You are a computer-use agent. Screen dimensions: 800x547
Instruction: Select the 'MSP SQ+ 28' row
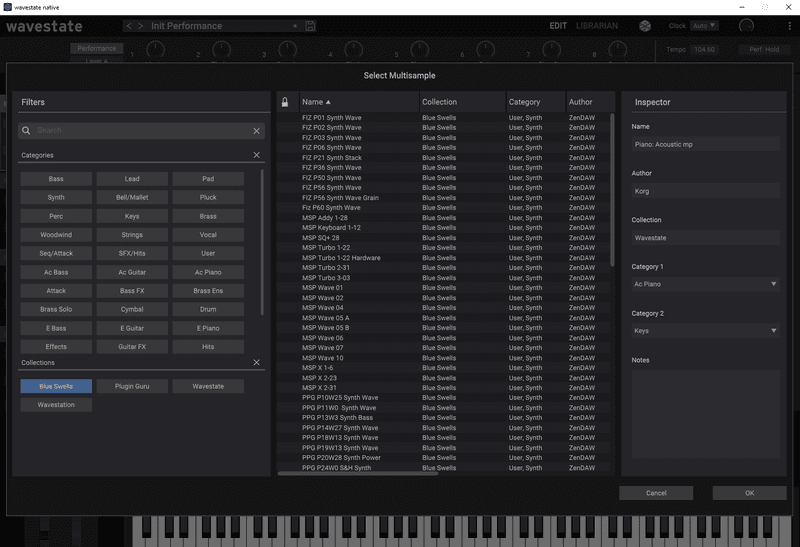click(x=443, y=238)
